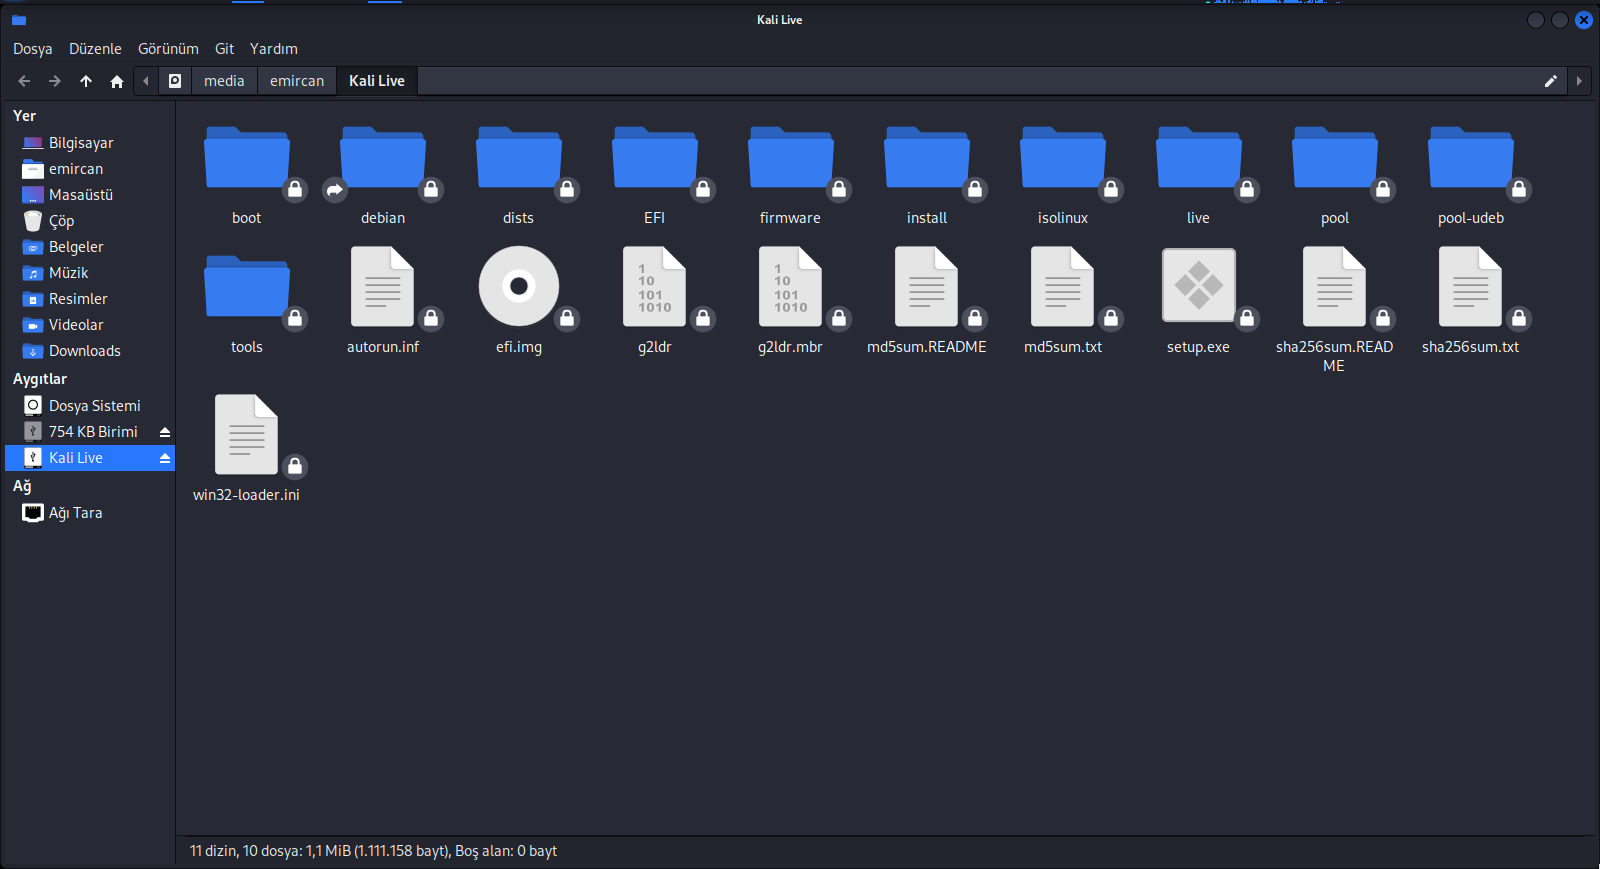Click the status bar summary text

tap(373, 851)
